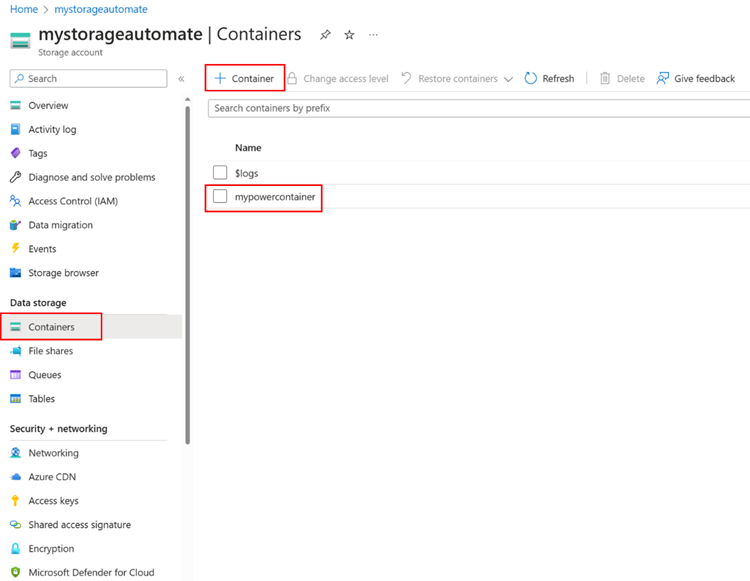Click the Delete trash icon
This screenshot has width=750, height=581.
pyautogui.click(x=605, y=78)
